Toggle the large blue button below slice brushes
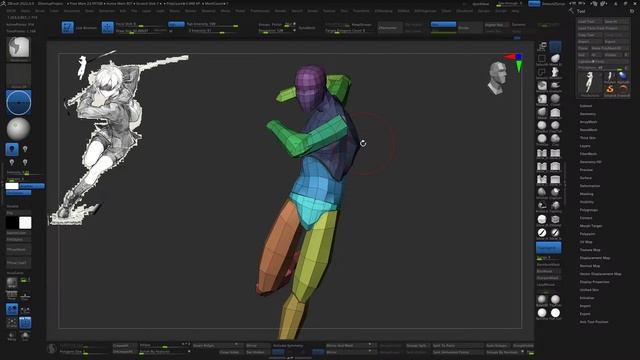This screenshot has height=360, width=640. click(548, 247)
